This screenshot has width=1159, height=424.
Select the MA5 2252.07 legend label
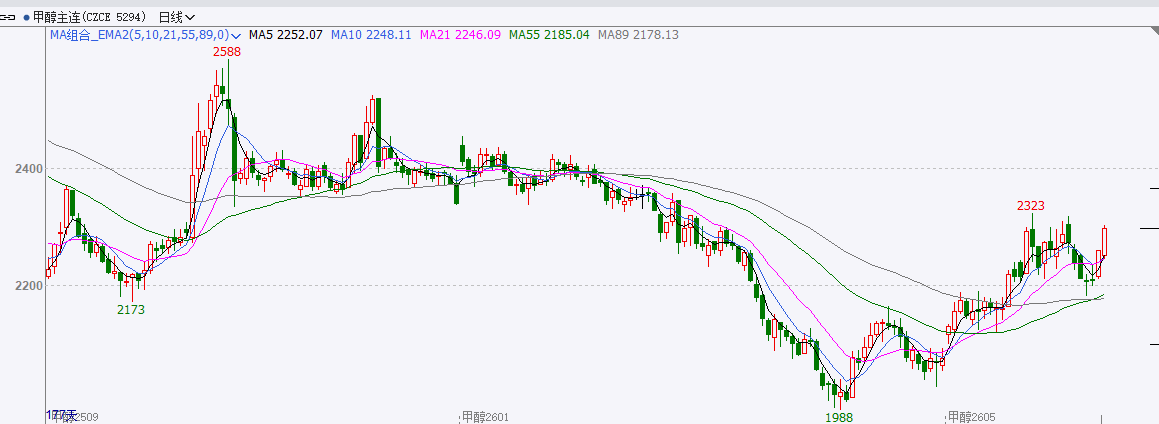[285, 35]
